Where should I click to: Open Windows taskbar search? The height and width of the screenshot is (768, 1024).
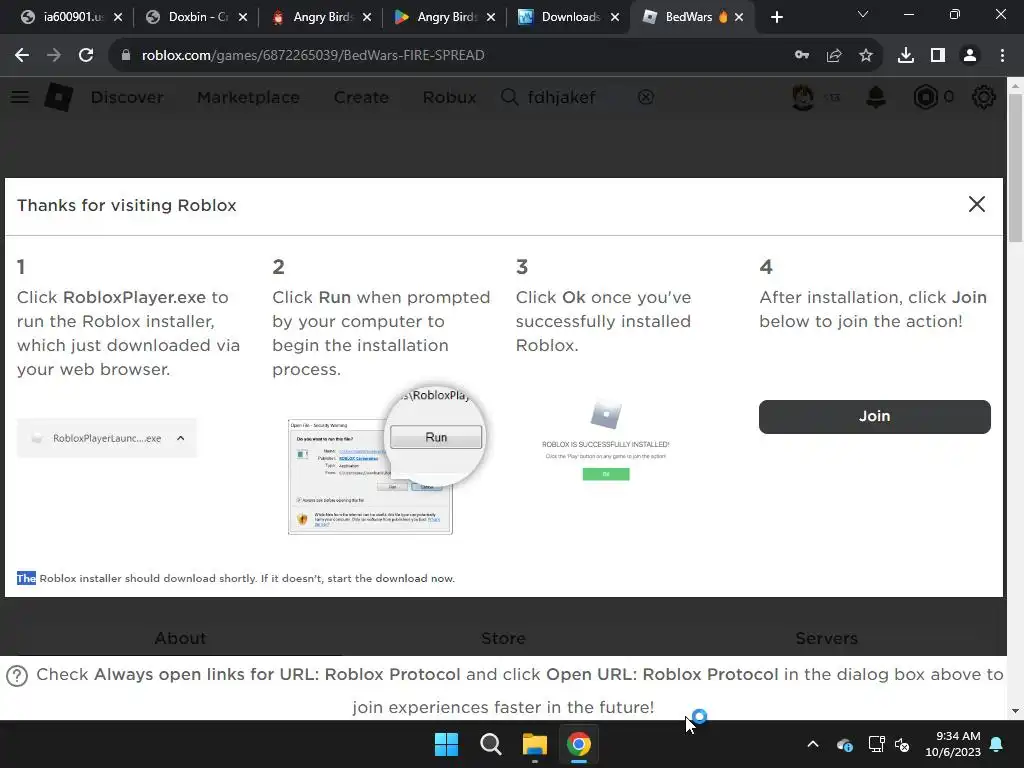pyautogui.click(x=490, y=744)
